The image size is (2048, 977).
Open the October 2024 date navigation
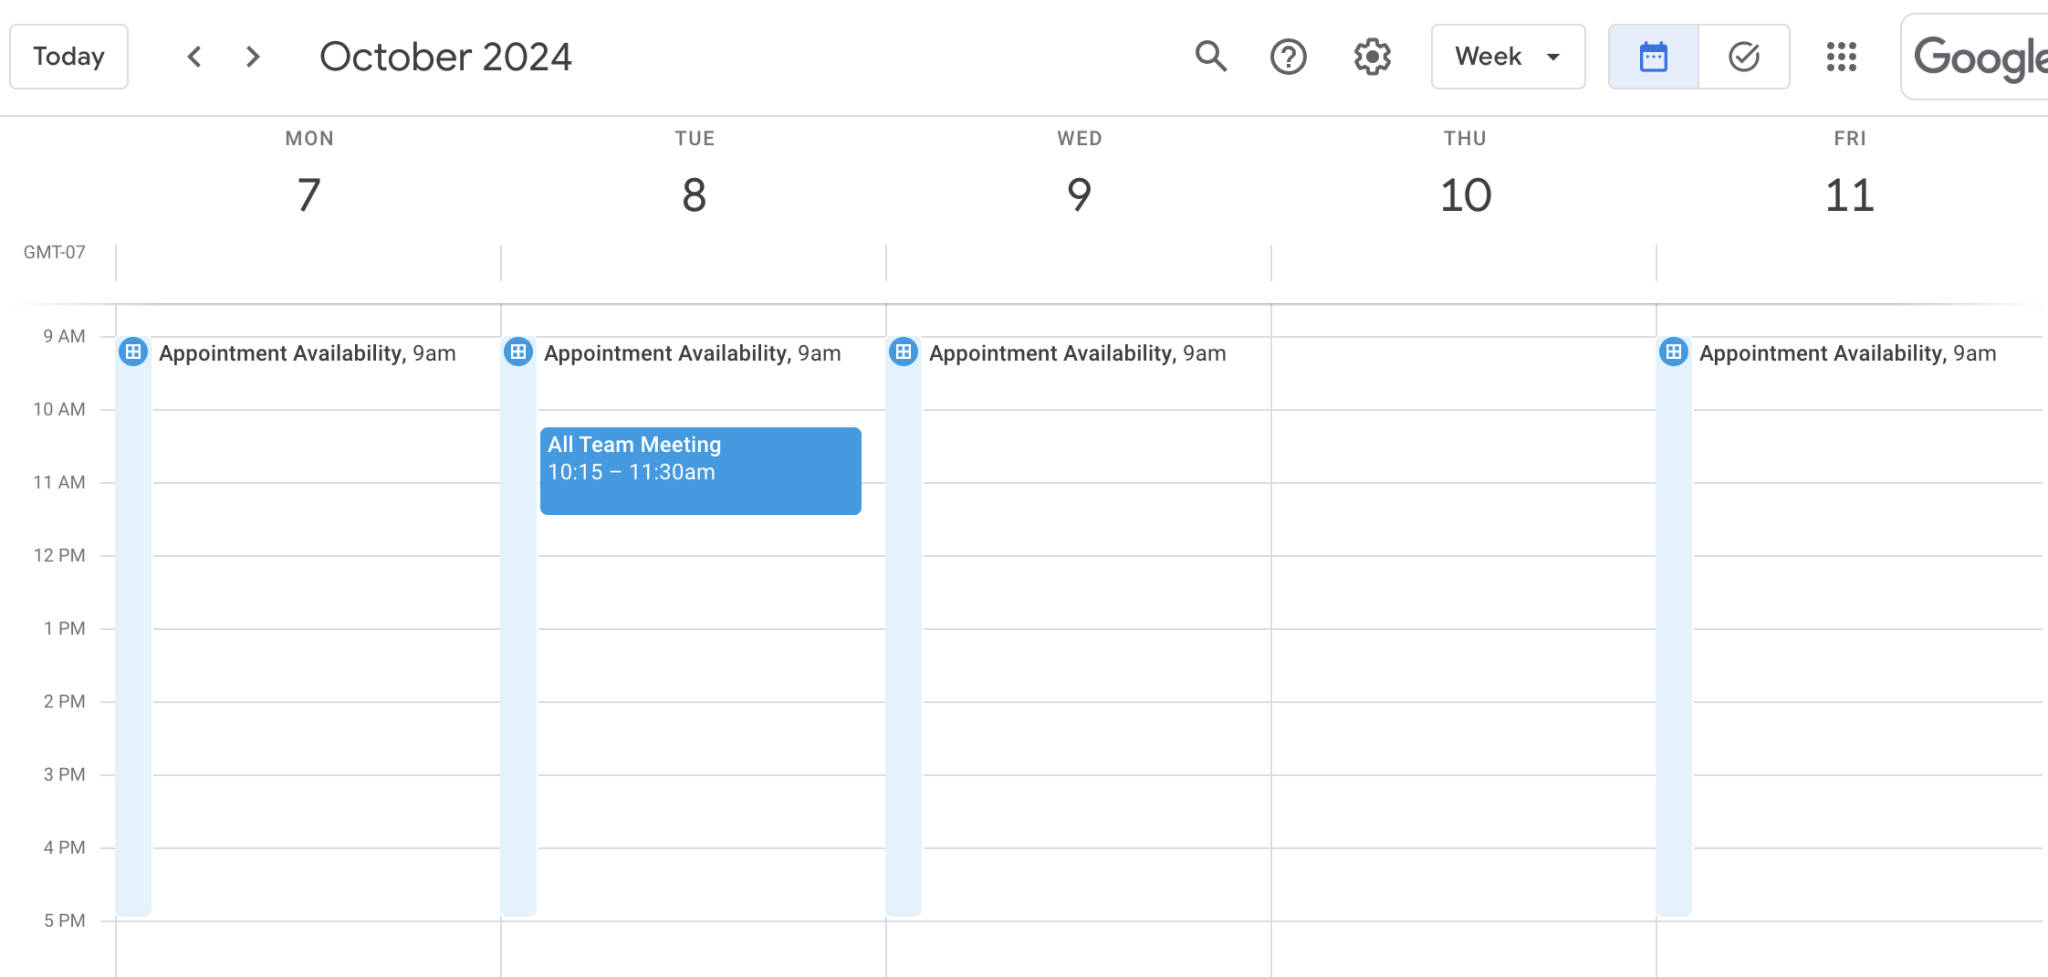445,57
